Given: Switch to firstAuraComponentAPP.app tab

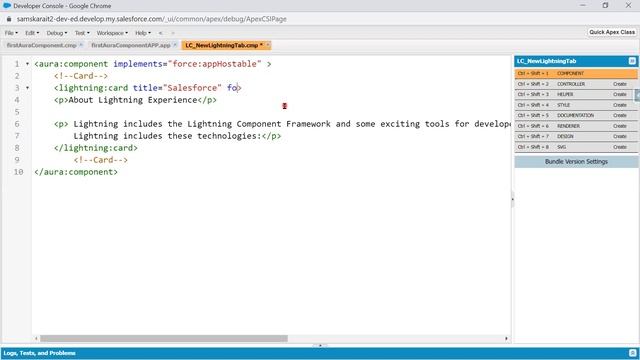Looking at the screenshot, I should click(131, 45).
